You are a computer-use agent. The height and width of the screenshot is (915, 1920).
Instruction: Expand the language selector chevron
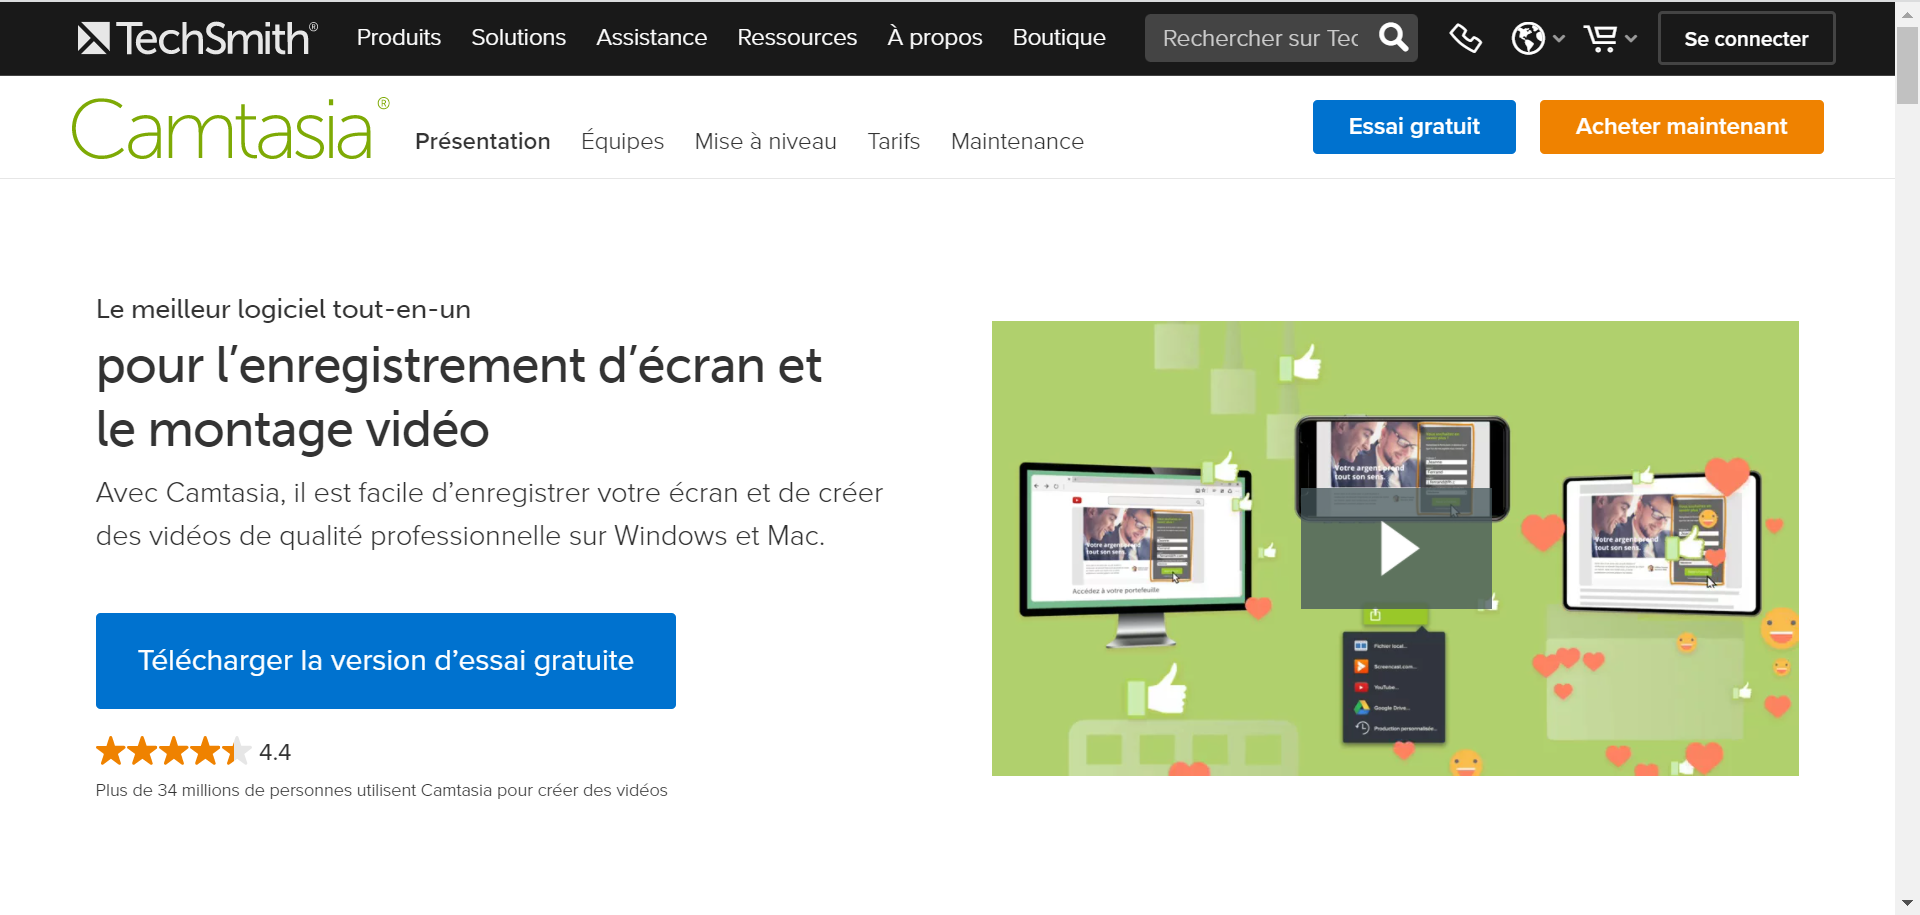tap(1559, 39)
